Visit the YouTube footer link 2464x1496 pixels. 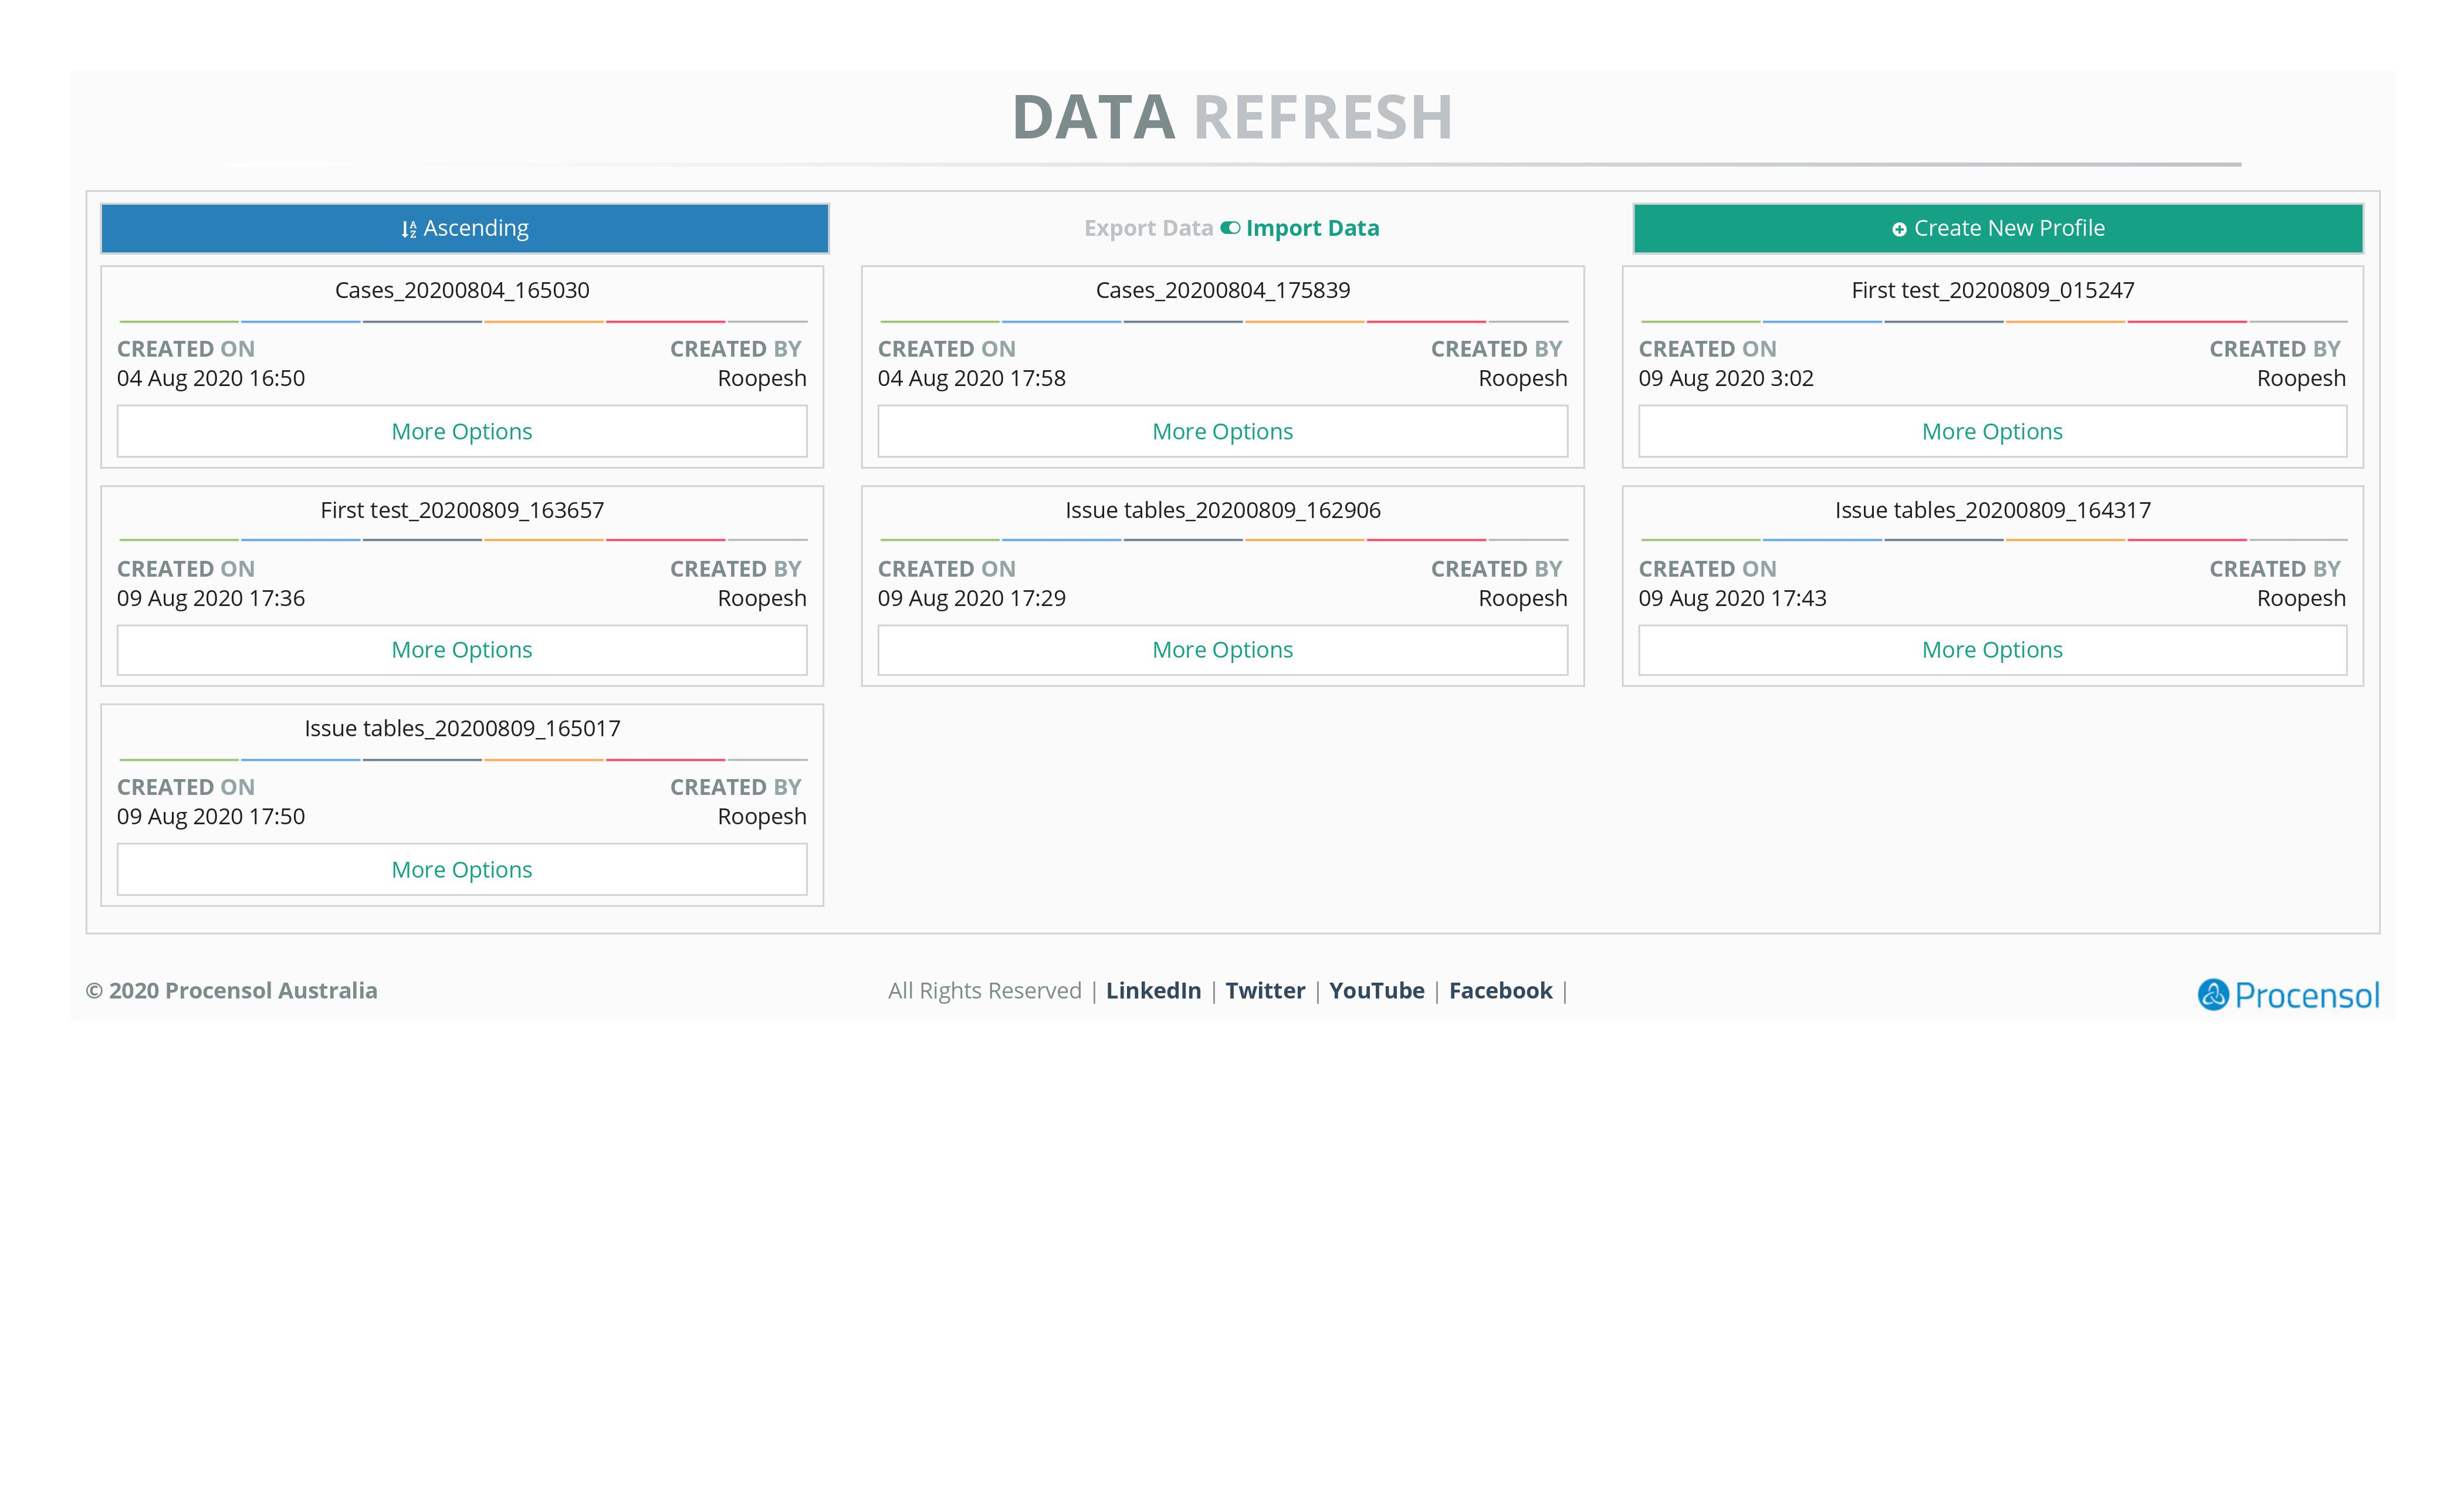[1376, 990]
